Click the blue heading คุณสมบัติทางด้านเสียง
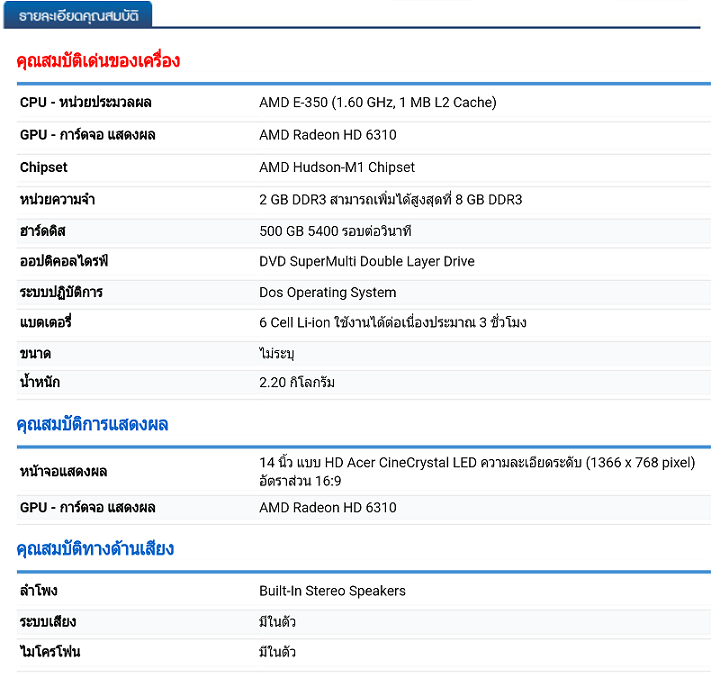 click(95, 549)
